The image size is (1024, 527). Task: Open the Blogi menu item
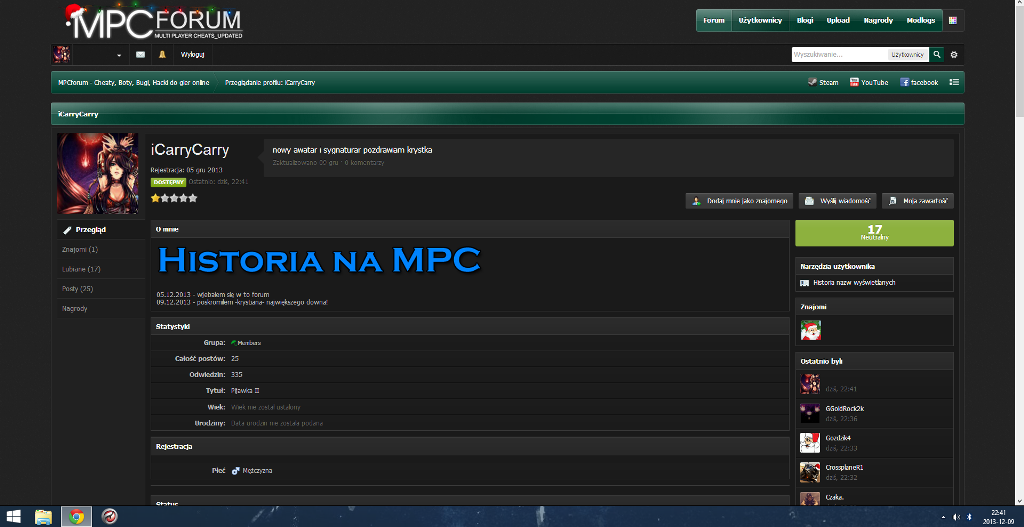click(805, 20)
